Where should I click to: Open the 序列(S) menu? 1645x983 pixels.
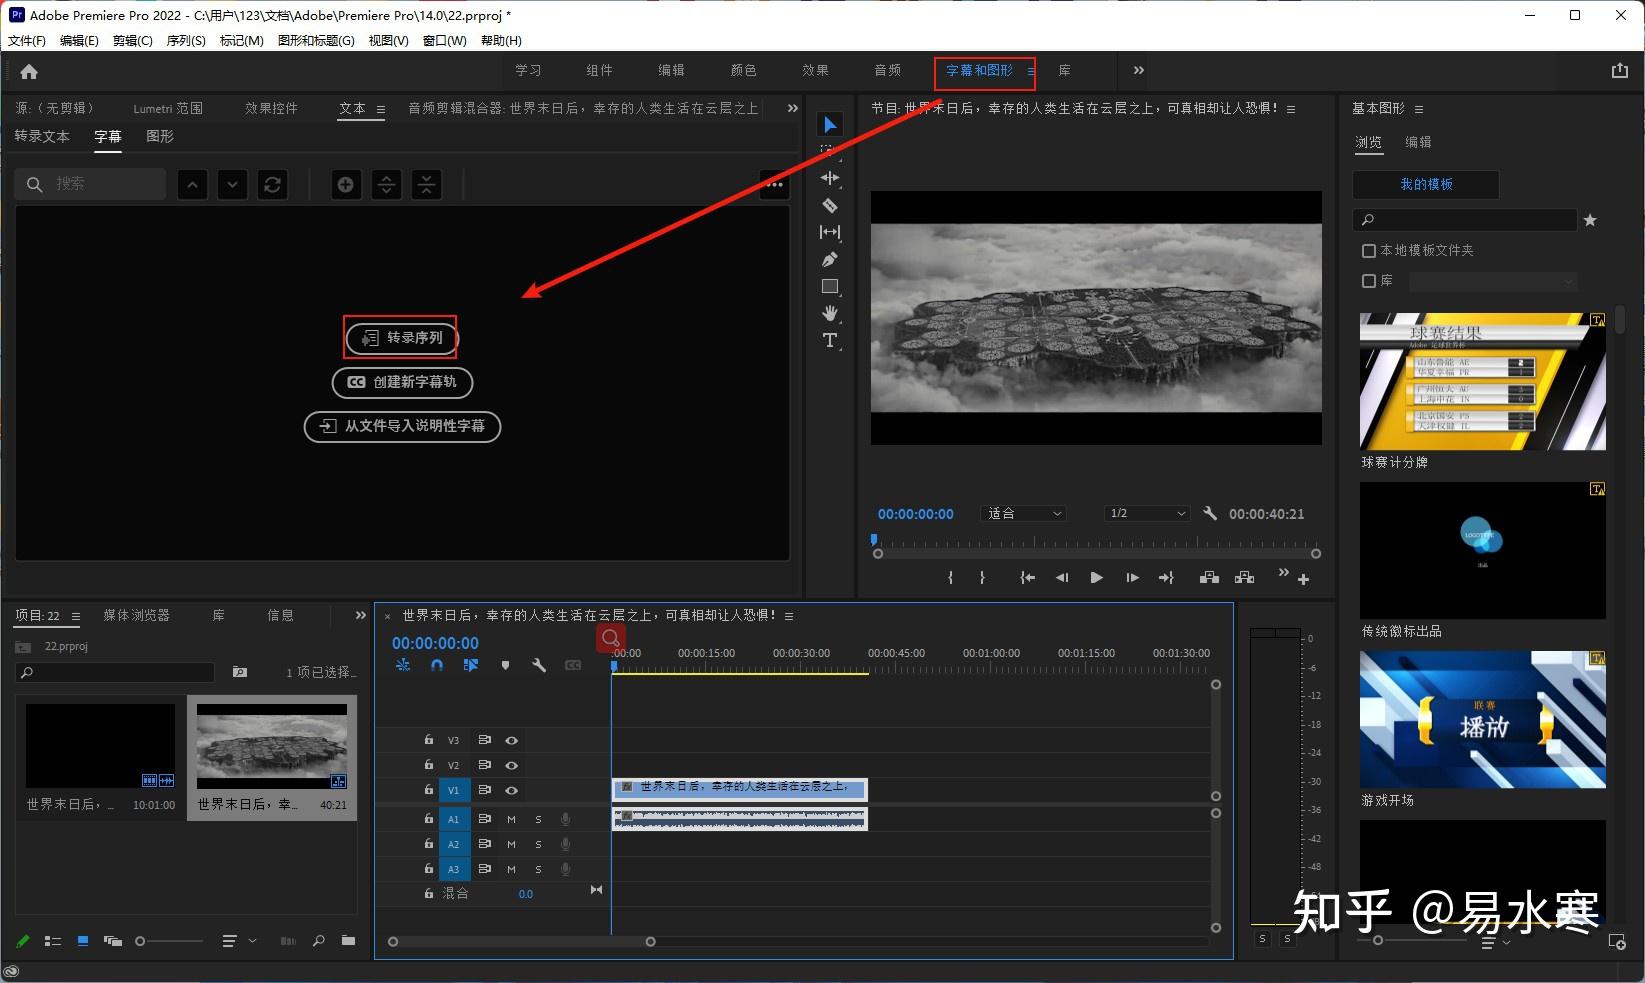pos(186,40)
